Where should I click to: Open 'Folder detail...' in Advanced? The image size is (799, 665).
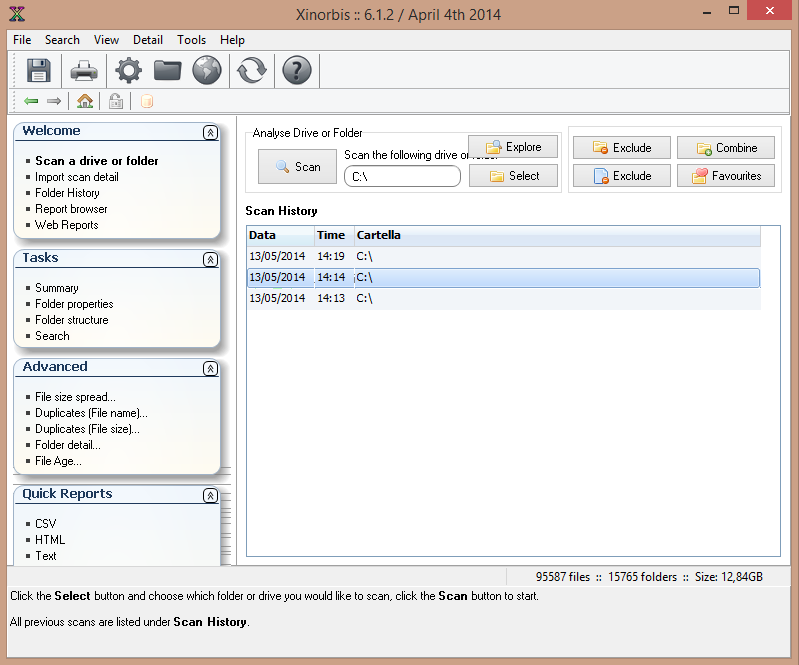pyautogui.click(x=68, y=445)
